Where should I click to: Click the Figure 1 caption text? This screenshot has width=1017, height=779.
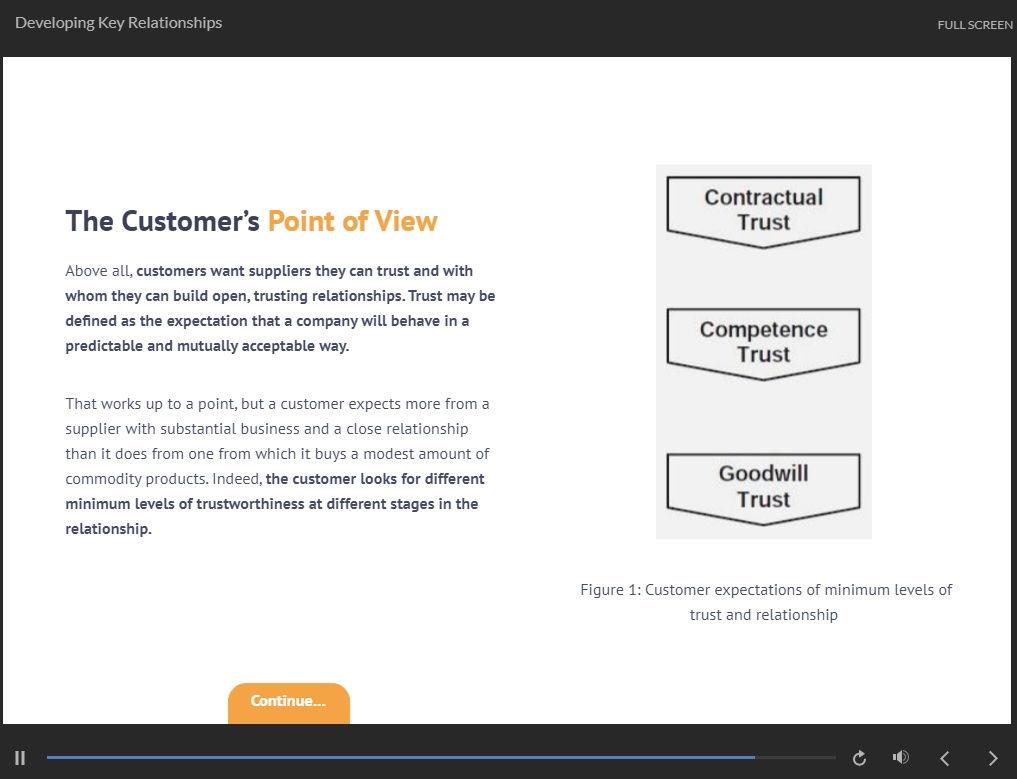[765, 602]
